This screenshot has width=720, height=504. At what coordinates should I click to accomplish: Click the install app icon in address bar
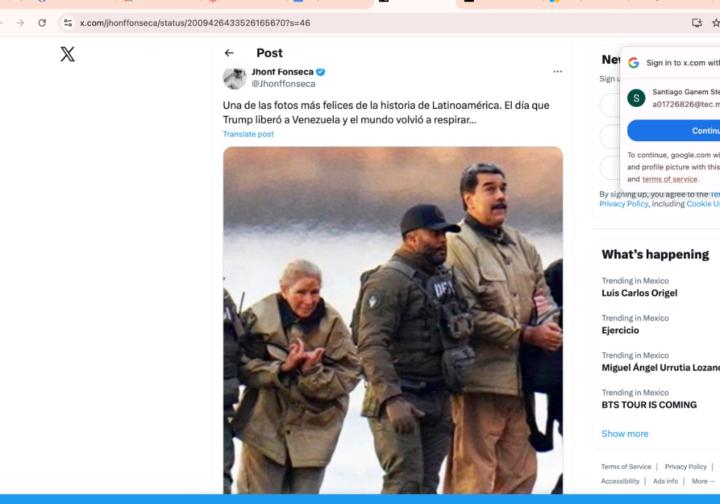tap(697, 22)
